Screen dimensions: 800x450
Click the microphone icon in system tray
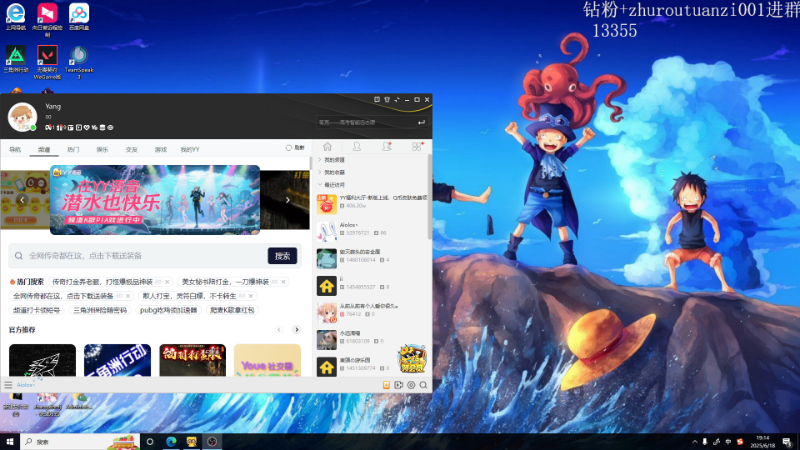(705, 442)
